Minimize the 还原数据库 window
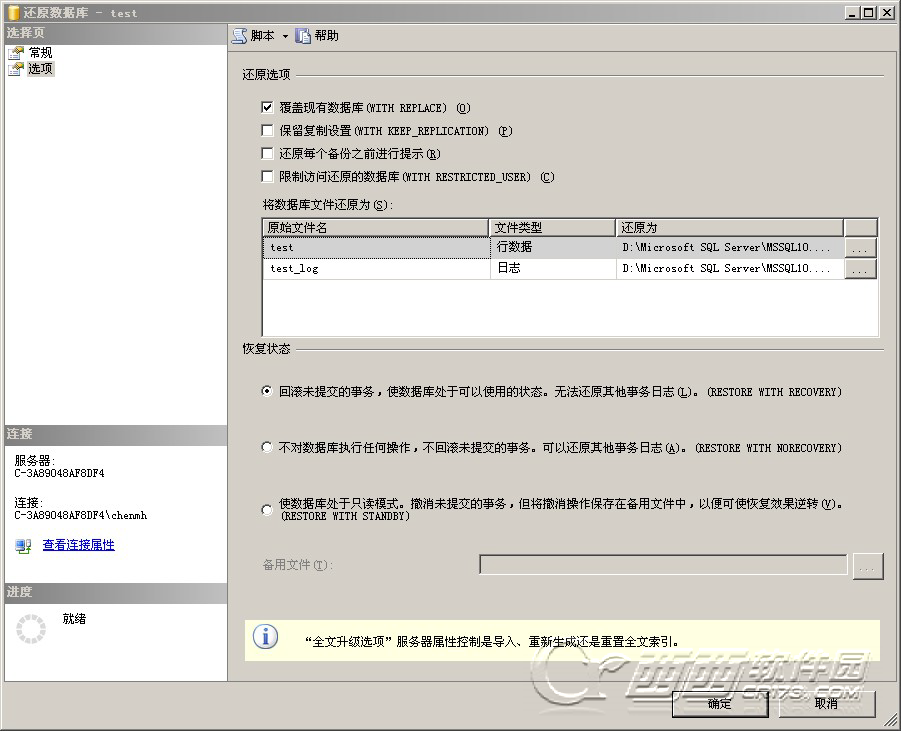 coord(853,13)
